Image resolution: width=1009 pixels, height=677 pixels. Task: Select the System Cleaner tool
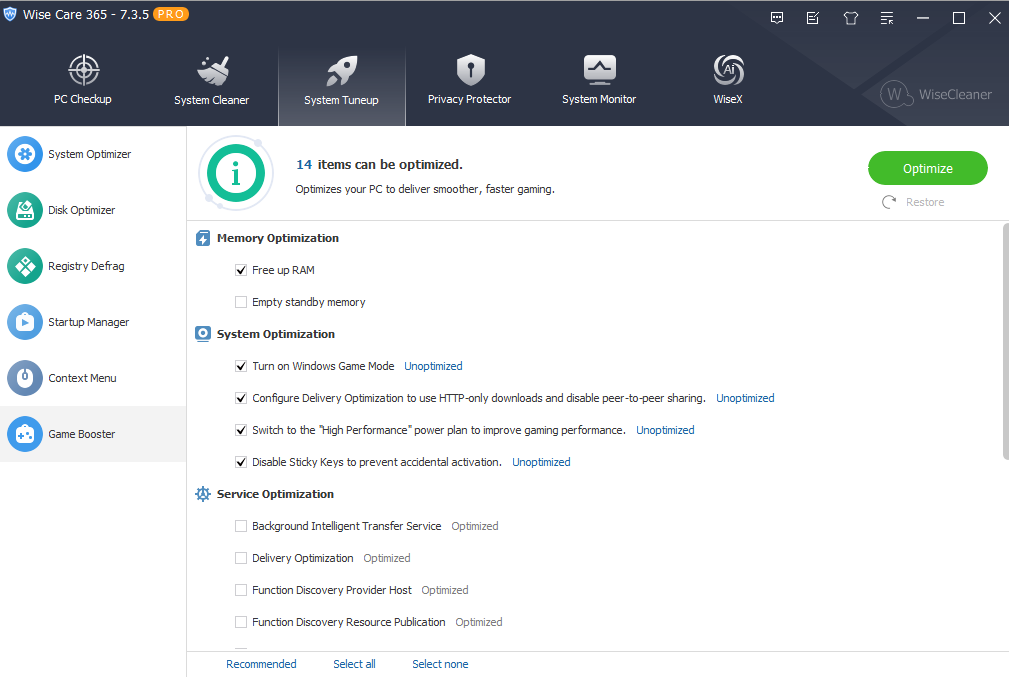coord(211,80)
